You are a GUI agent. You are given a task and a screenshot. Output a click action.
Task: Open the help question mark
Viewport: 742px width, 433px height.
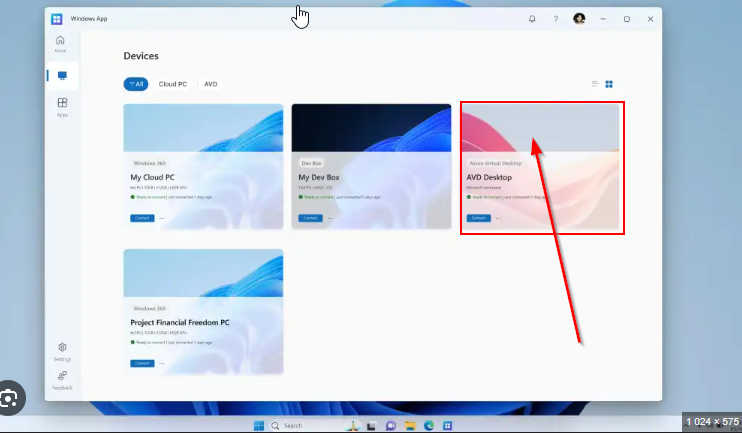pyautogui.click(x=556, y=19)
